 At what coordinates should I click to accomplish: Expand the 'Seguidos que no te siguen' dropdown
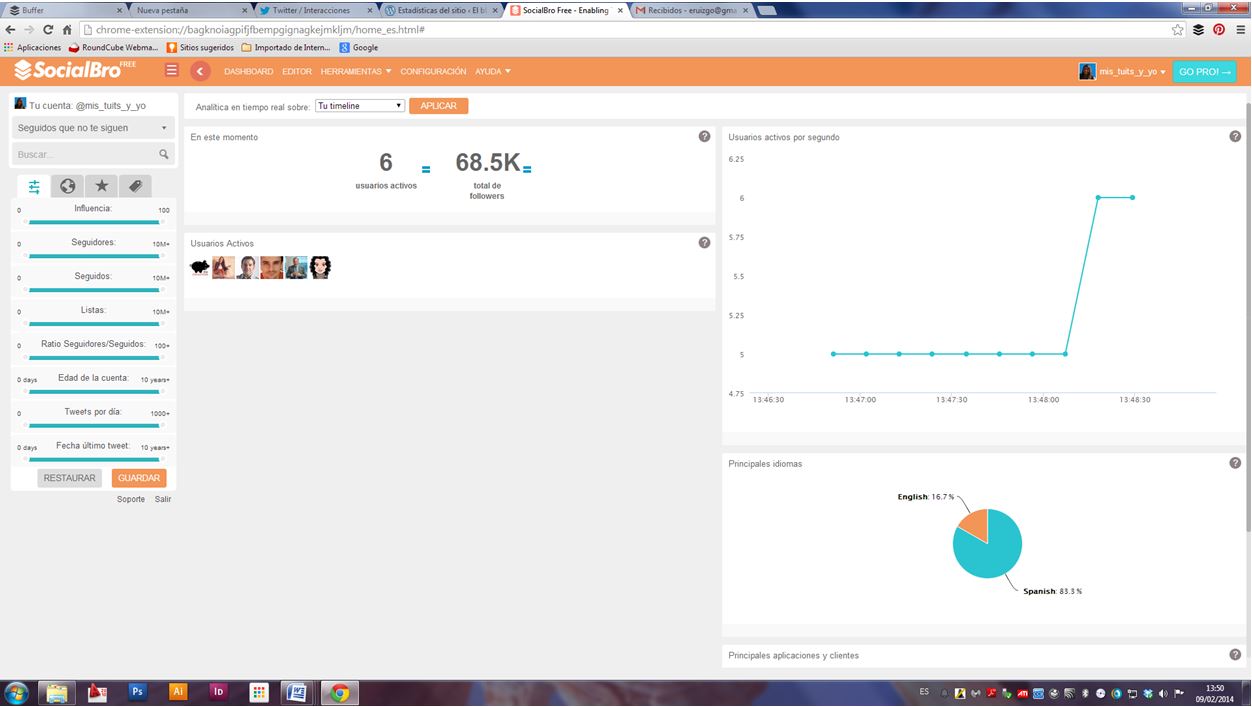pyautogui.click(x=93, y=128)
